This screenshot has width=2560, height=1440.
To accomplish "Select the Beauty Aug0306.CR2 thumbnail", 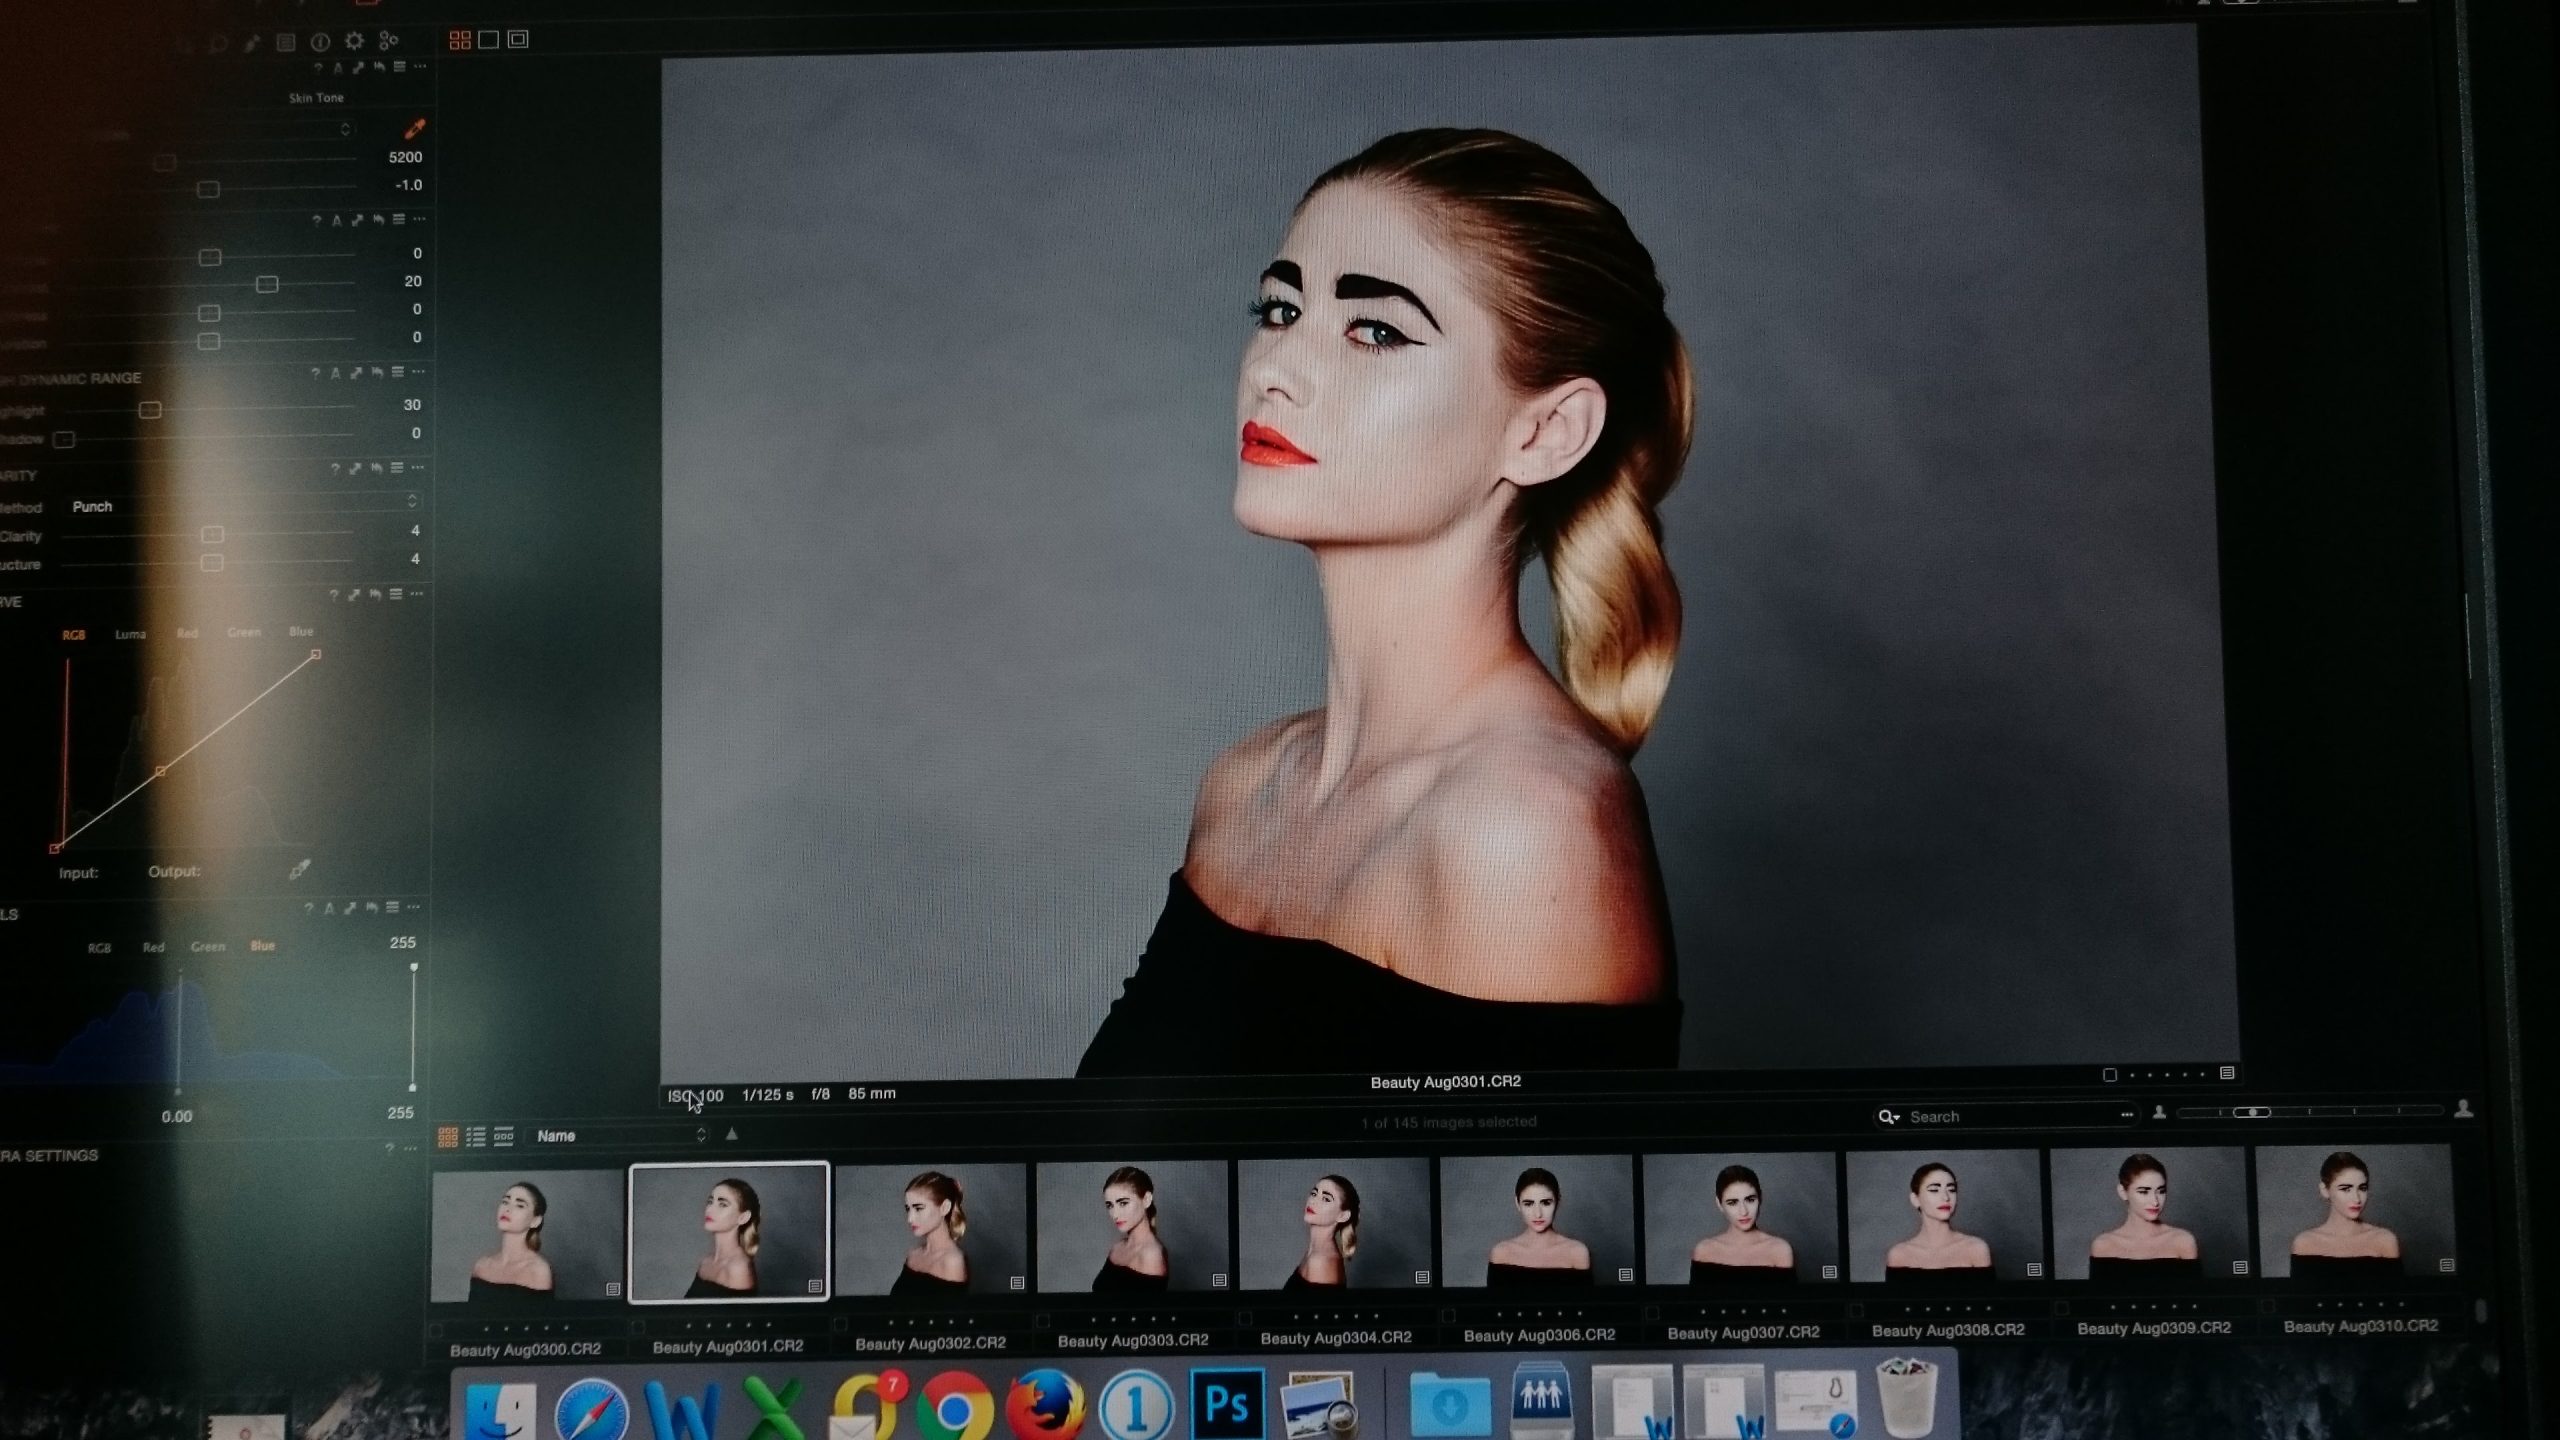I will [x=1537, y=1220].
